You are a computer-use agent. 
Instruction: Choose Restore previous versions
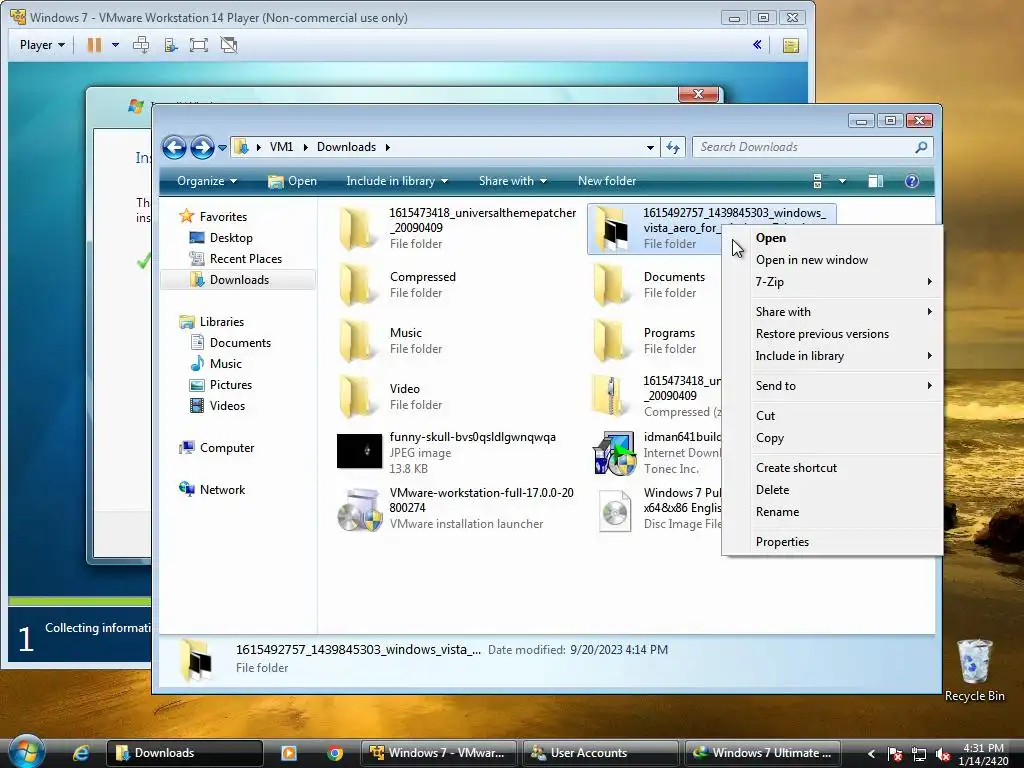click(x=833, y=334)
